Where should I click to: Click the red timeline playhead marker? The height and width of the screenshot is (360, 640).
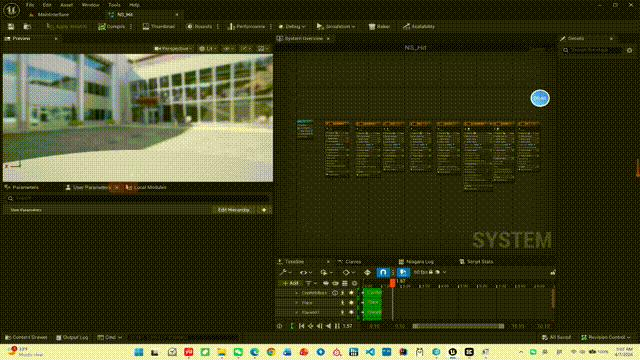[x=392, y=282]
